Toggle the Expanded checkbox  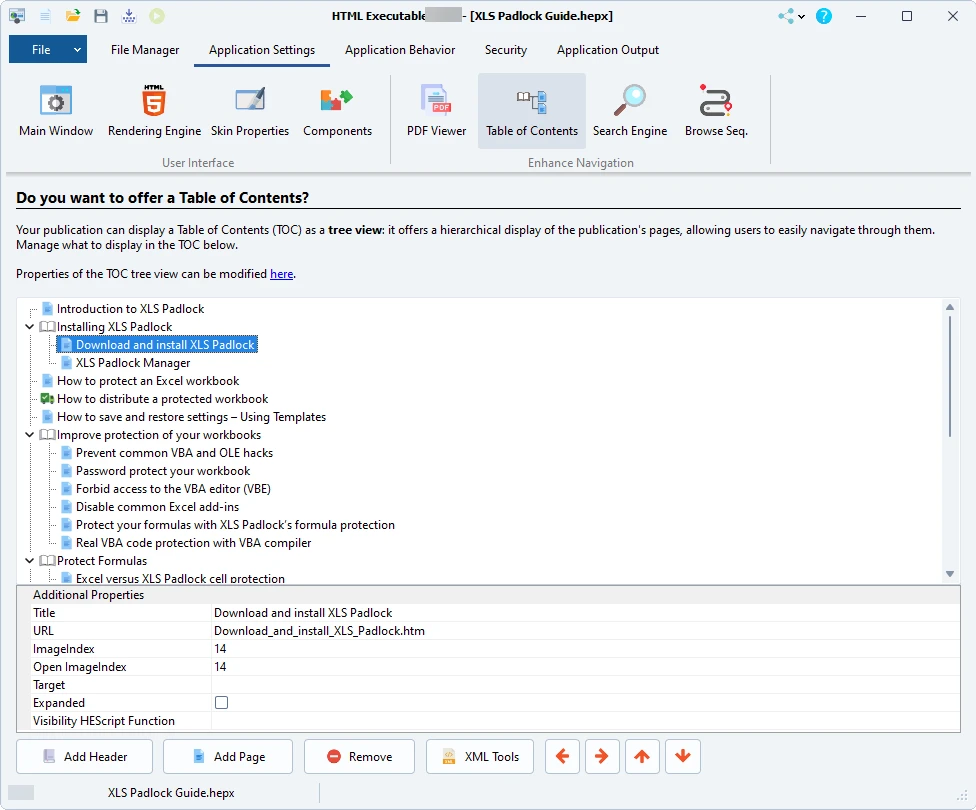tap(221, 703)
